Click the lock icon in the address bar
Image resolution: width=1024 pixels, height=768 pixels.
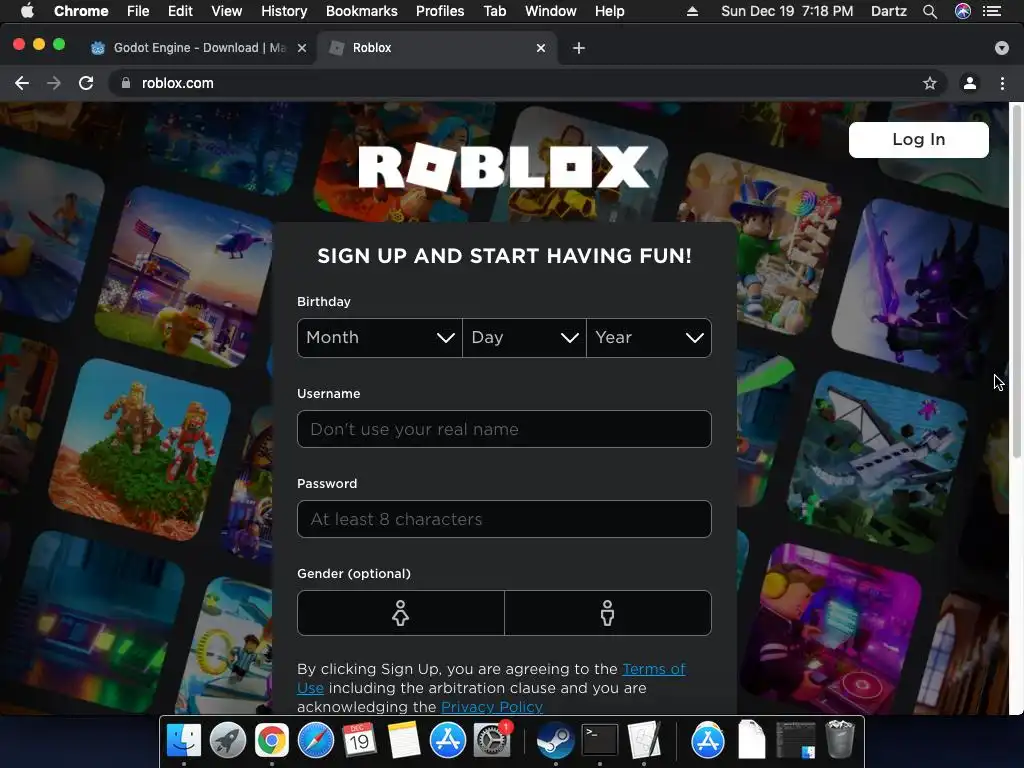click(x=126, y=83)
